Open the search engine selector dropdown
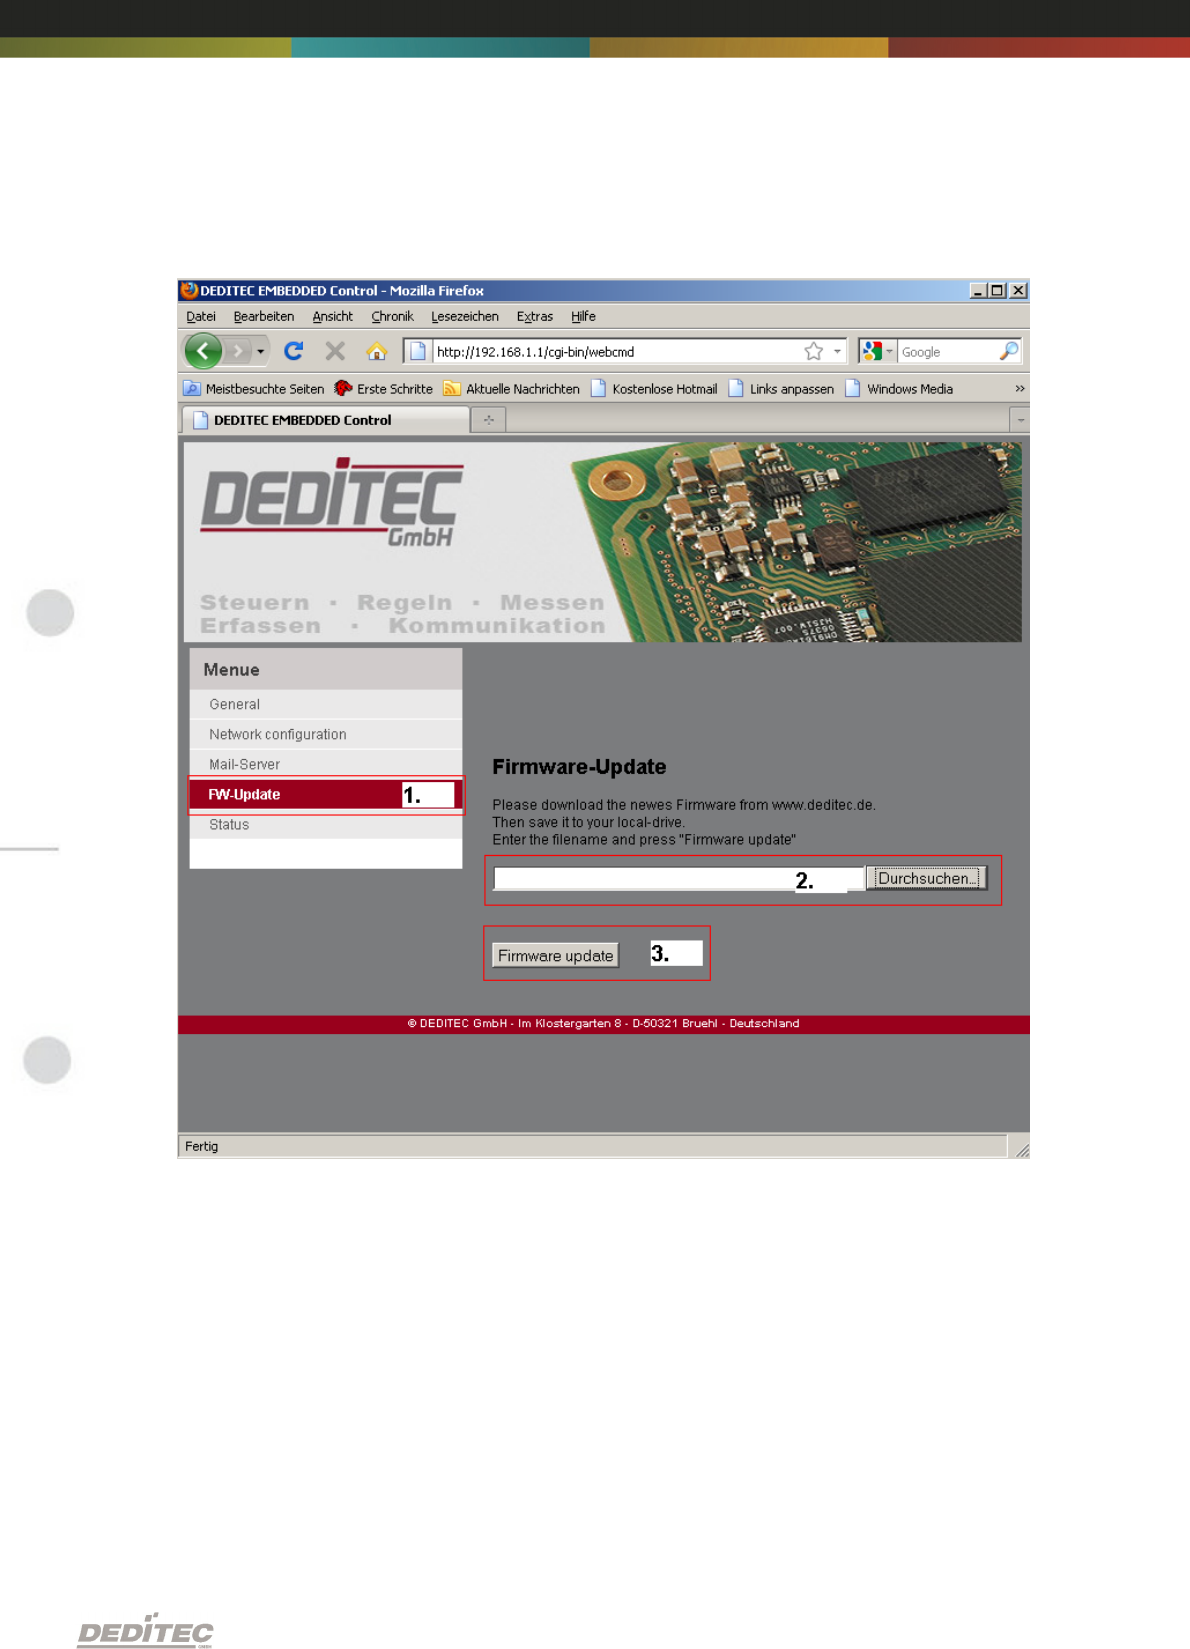Screen dimensions: 1190x1649 pos(877,351)
